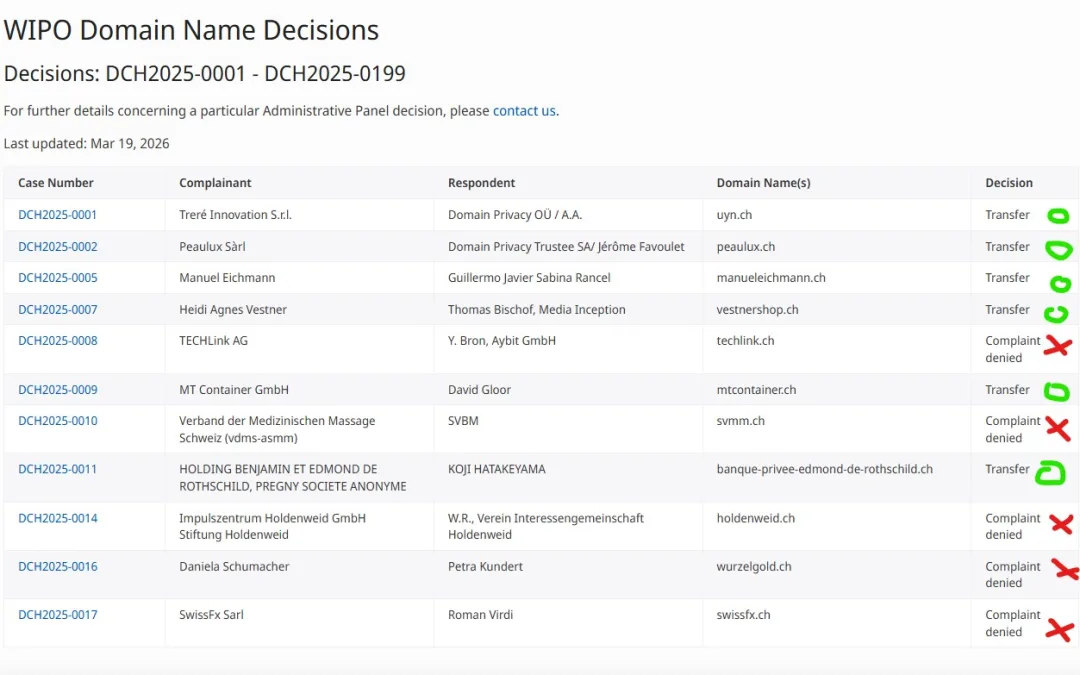Click the red X in the svmm.ch row
This screenshot has height=675, width=1080.
[1057, 429]
